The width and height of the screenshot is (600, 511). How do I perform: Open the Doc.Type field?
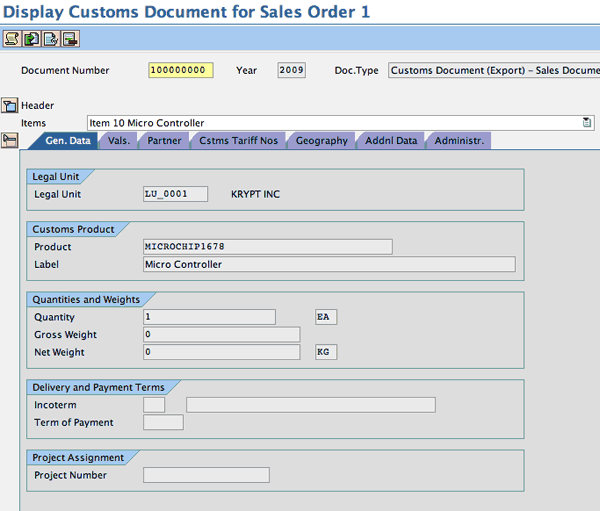click(x=492, y=71)
